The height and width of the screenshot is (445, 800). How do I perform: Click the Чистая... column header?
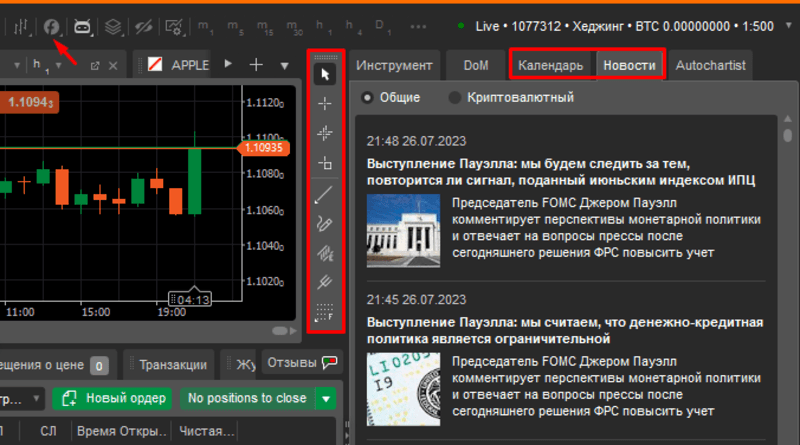point(206,431)
